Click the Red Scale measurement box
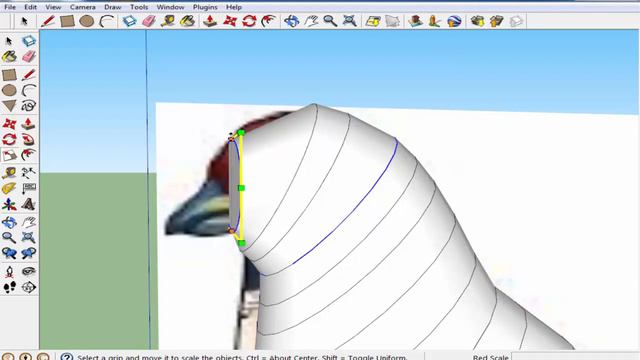Screen dimensions: 640x360 575,357
